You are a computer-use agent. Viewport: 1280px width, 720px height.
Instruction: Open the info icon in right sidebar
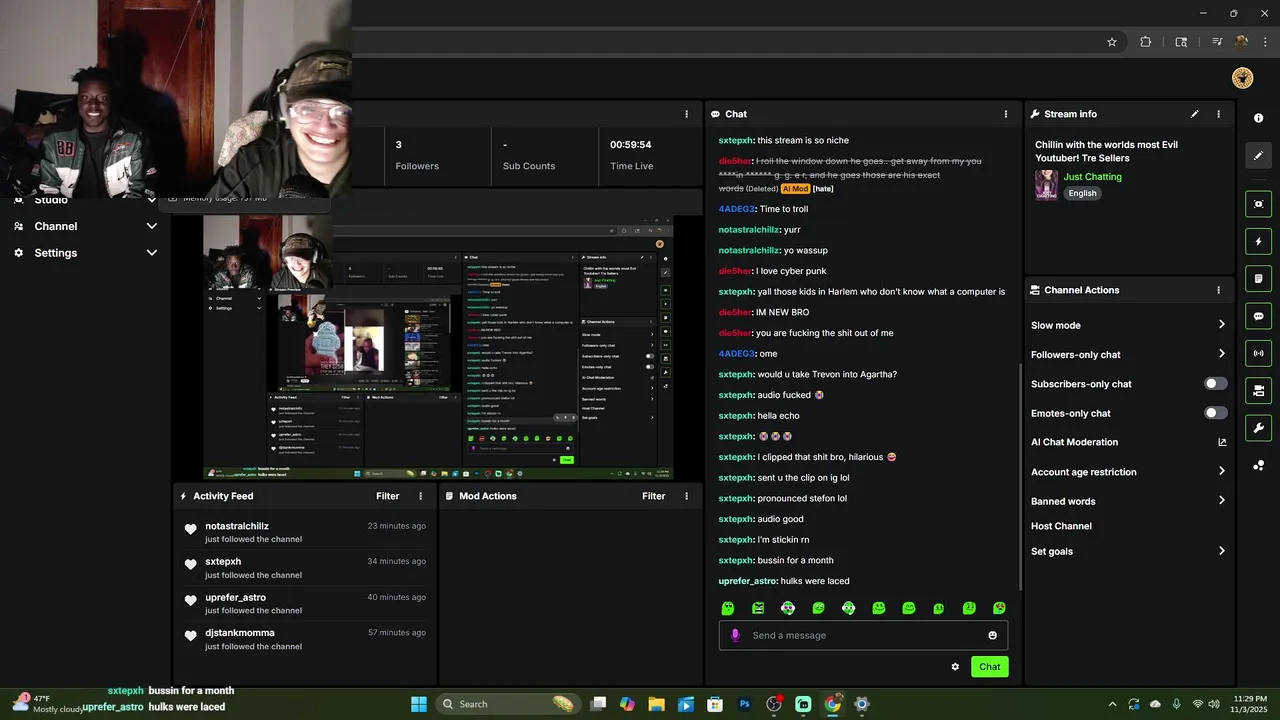(1258, 118)
